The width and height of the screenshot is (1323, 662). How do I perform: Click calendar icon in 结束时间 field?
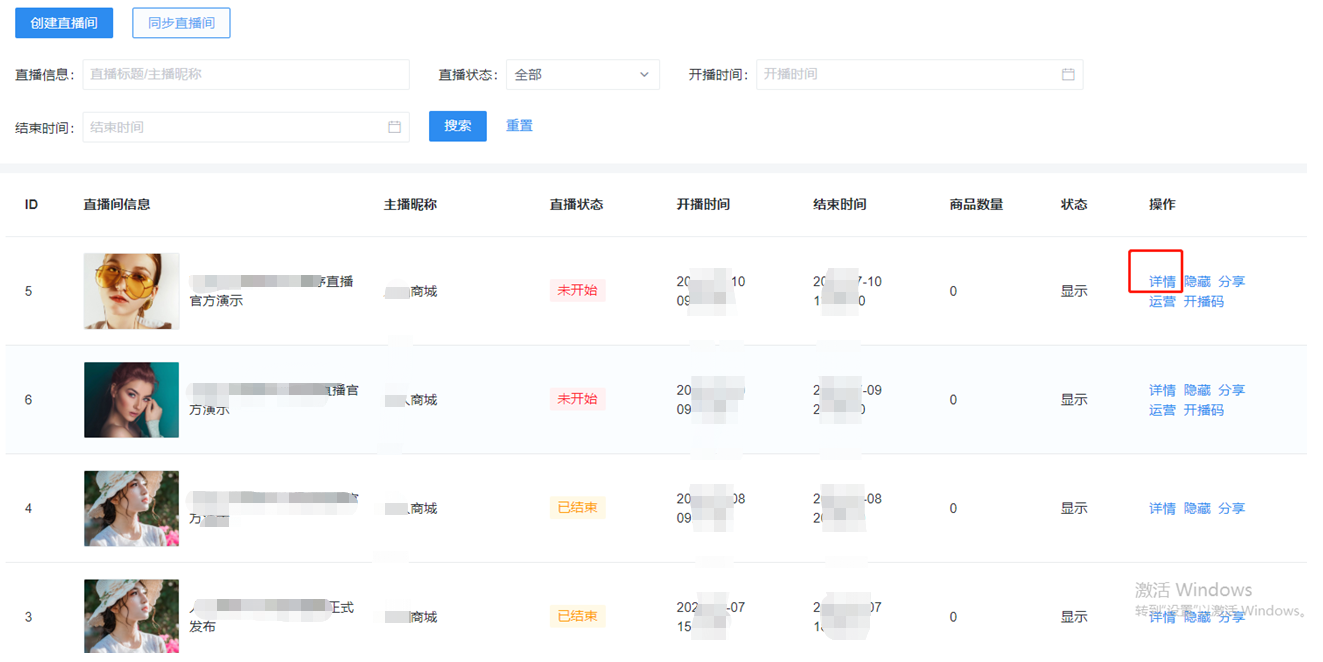(x=394, y=127)
